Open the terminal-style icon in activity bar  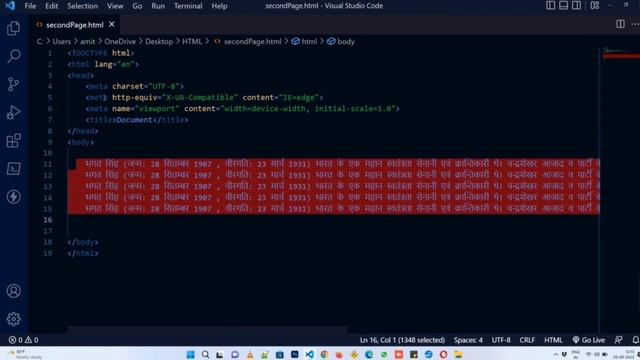pyautogui.click(x=13, y=169)
